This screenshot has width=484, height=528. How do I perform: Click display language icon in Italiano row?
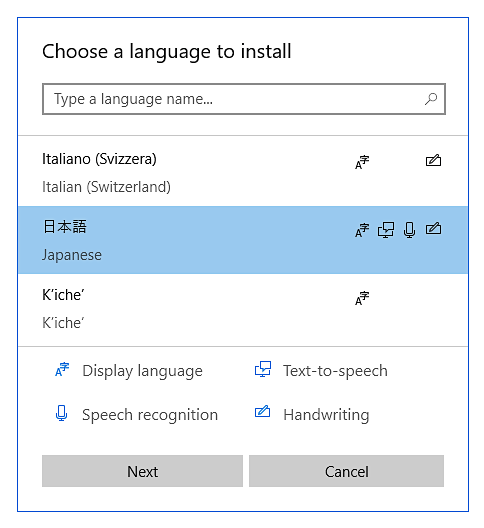(362, 162)
